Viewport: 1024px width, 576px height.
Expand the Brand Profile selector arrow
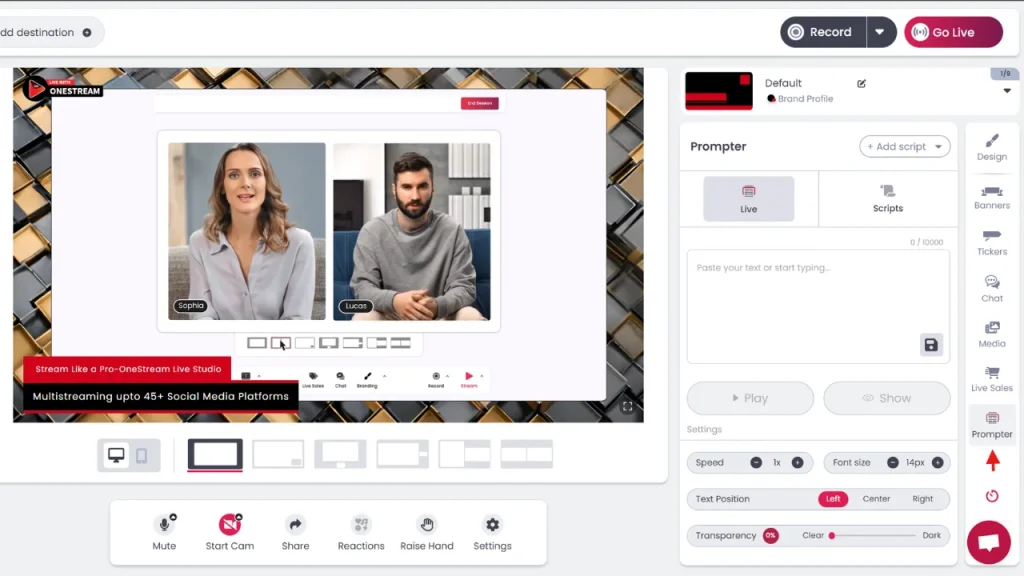coord(1006,91)
